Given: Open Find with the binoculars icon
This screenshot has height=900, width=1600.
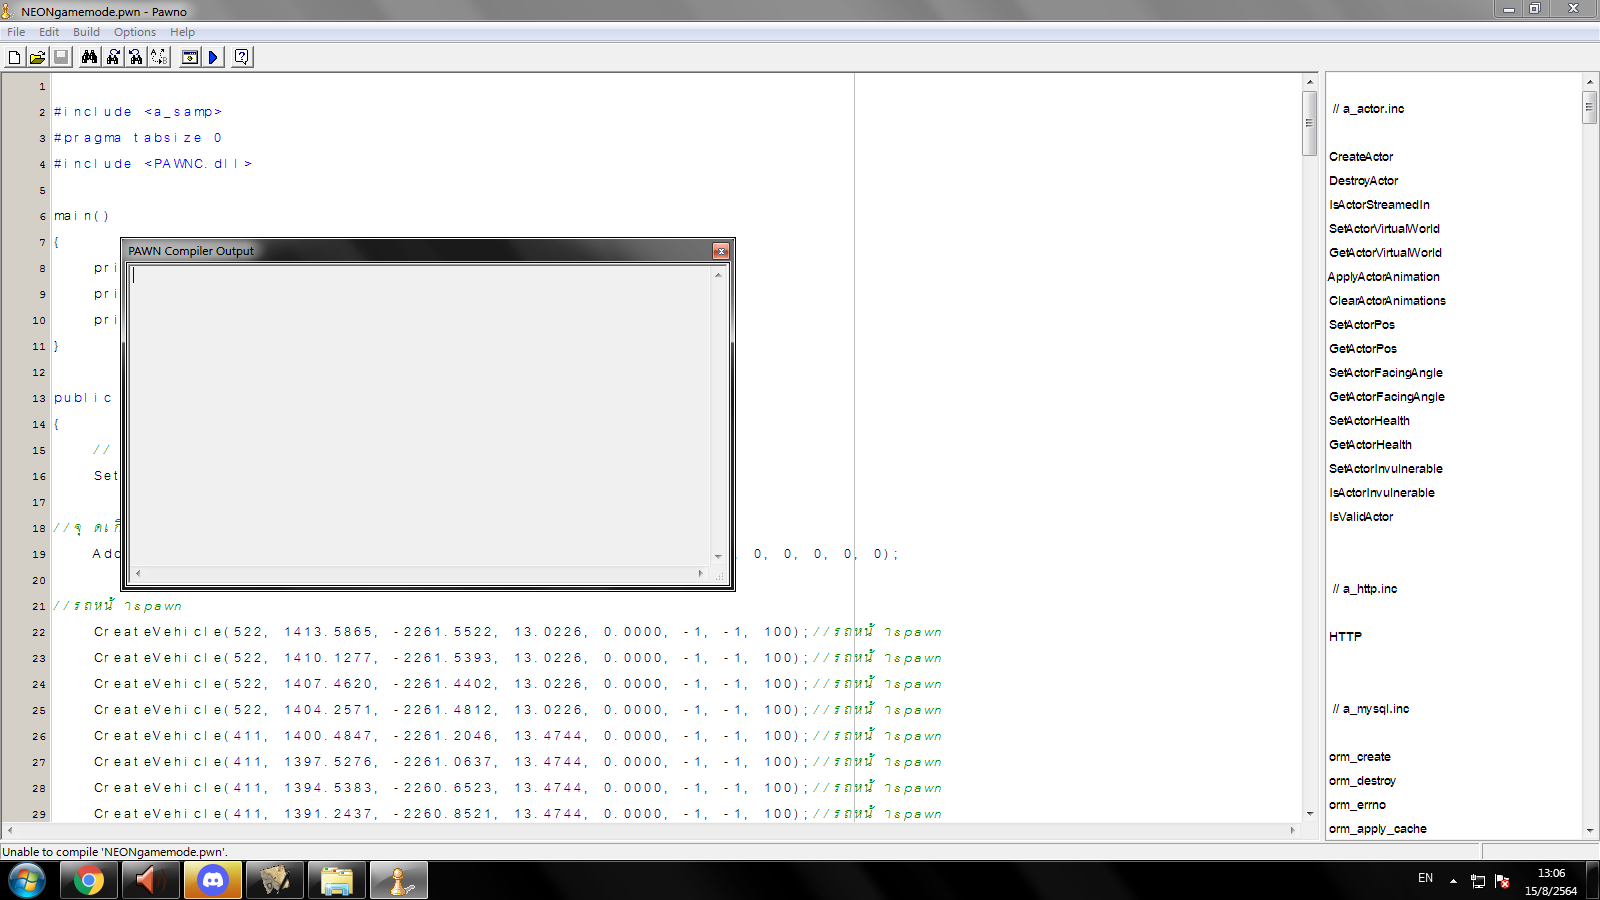Looking at the screenshot, I should [89, 57].
